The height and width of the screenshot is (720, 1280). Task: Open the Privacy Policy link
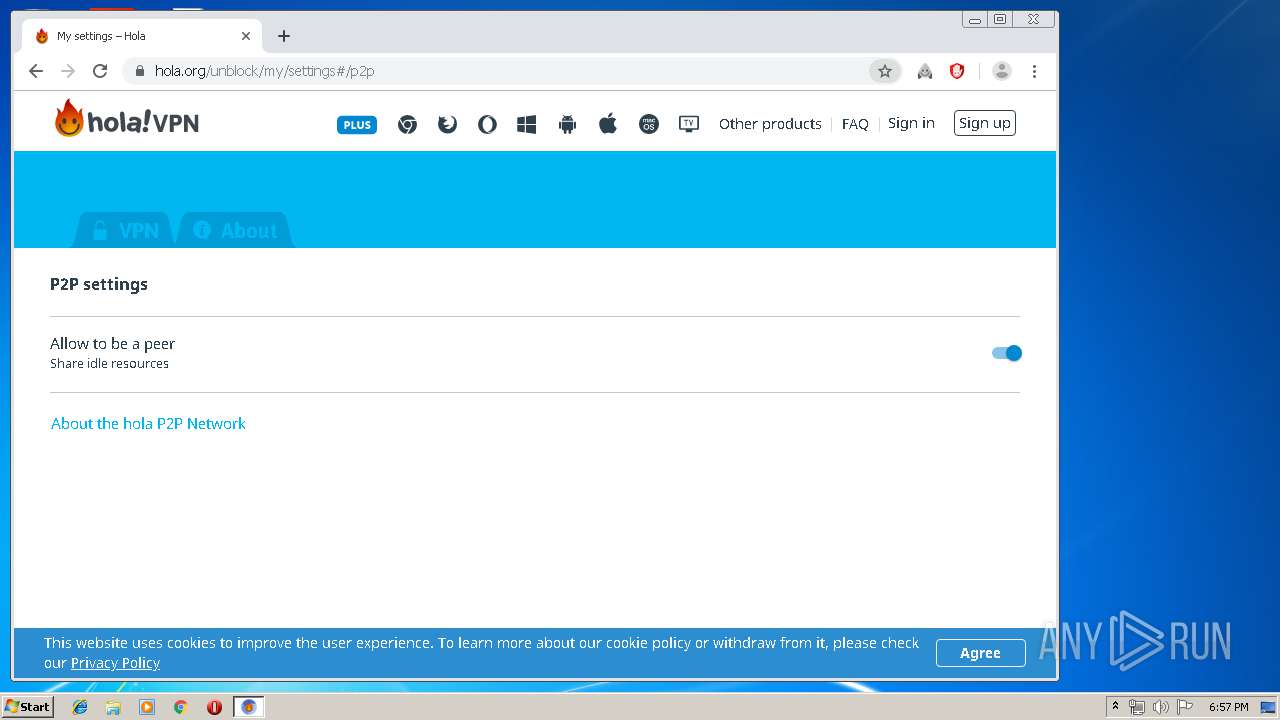(x=115, y=663)
